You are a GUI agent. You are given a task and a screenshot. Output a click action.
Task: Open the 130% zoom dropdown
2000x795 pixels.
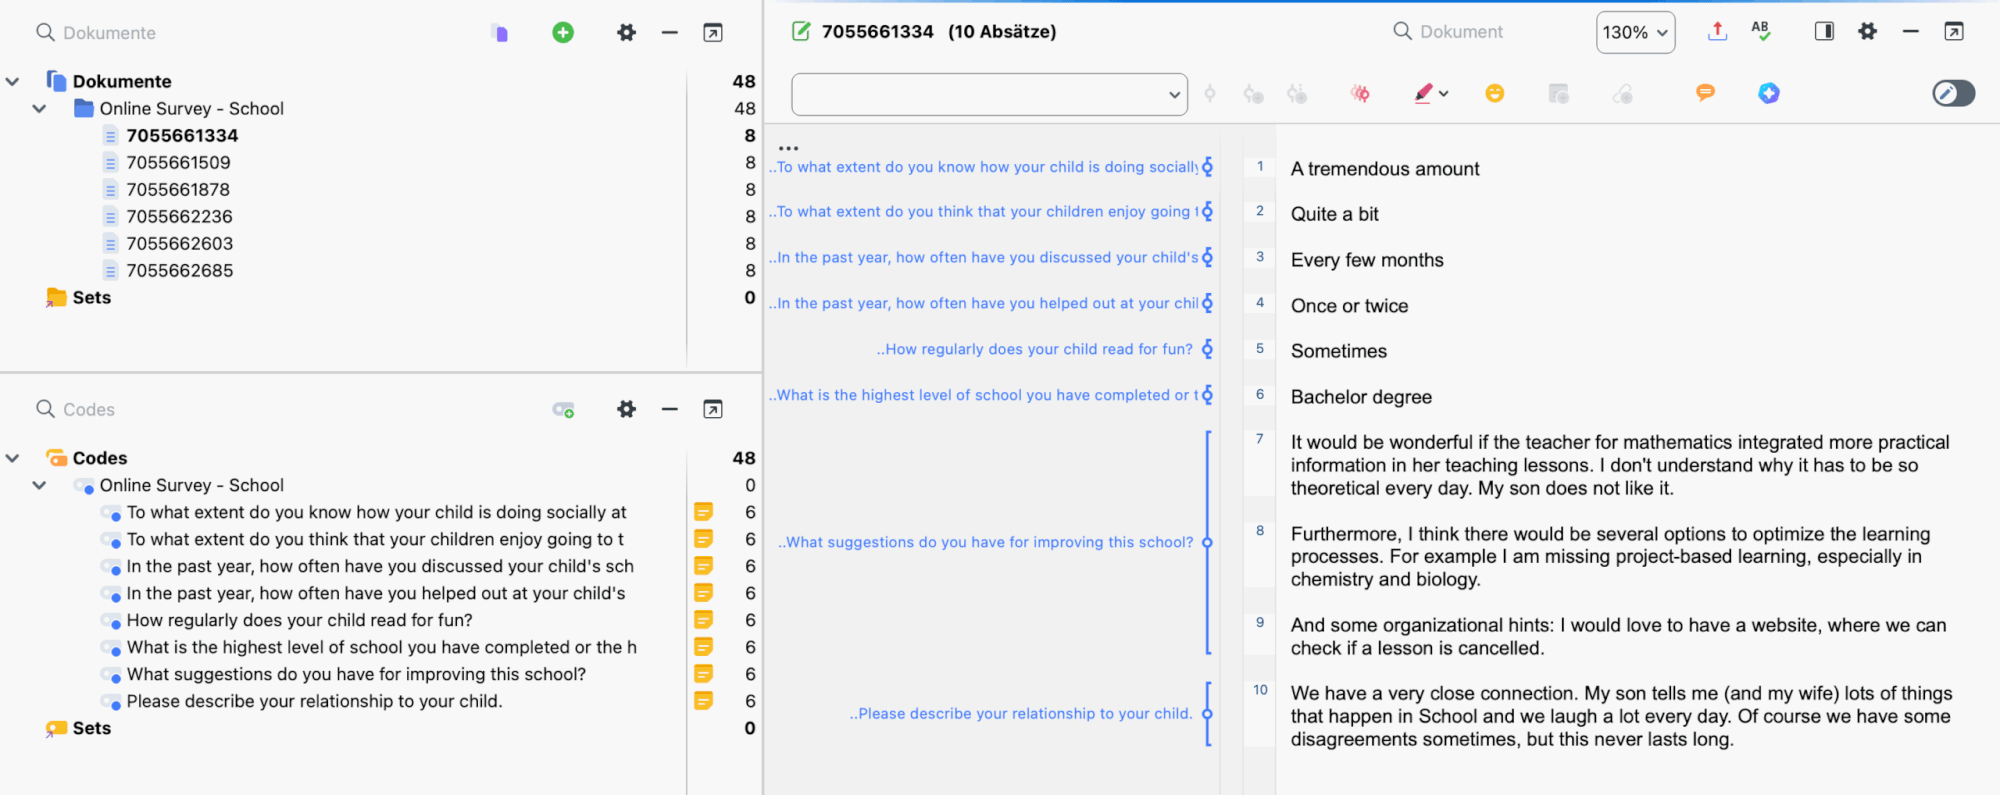[1635, 32]
